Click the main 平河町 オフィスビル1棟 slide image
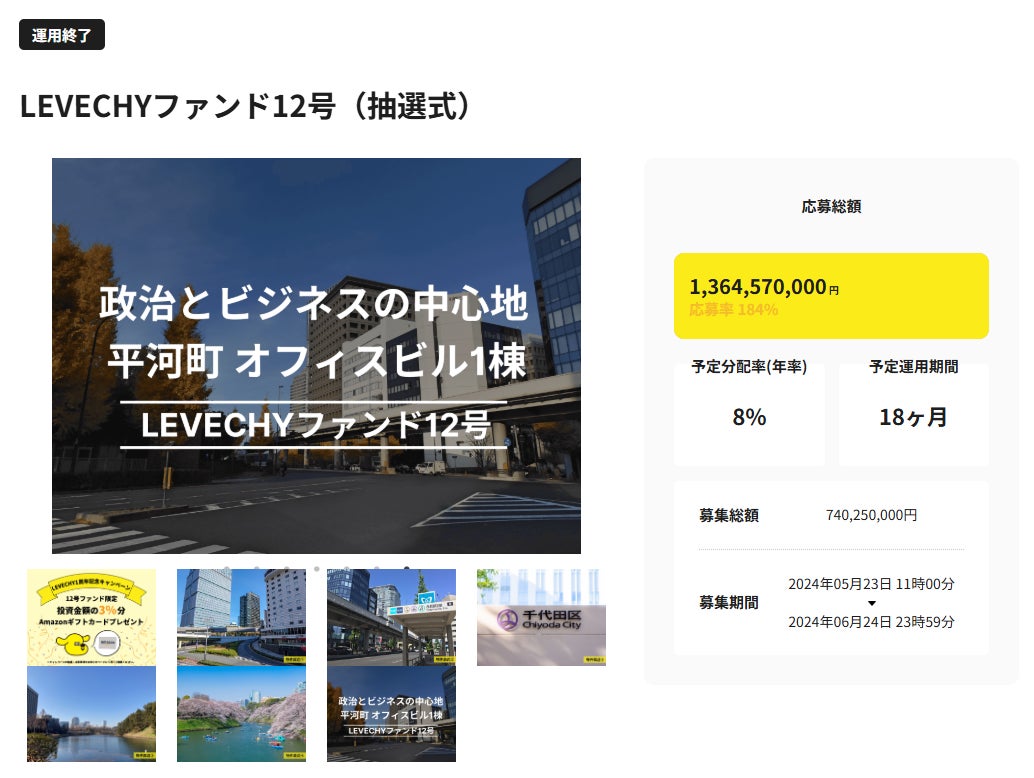 (x=317, y=356)
